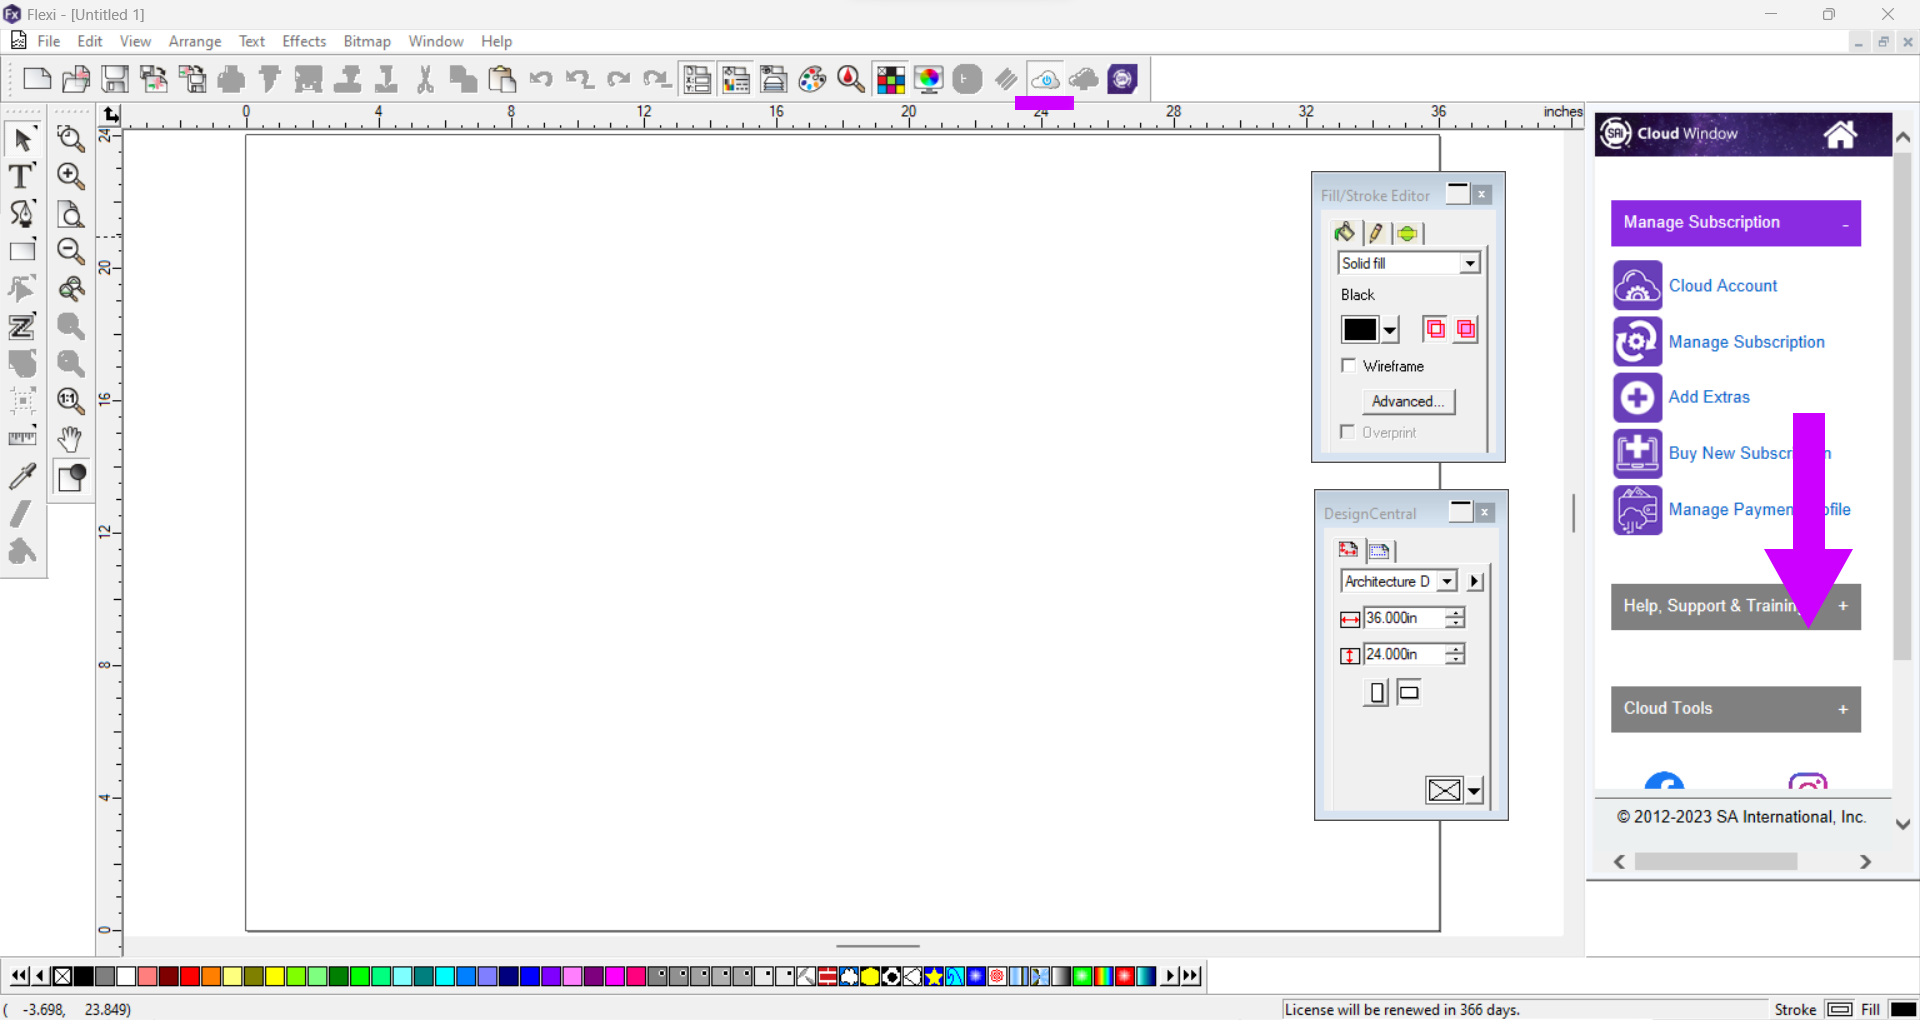Adjust page width stepper arrows
This screenshot has height=1020, width=1920.
[1455, 618]
